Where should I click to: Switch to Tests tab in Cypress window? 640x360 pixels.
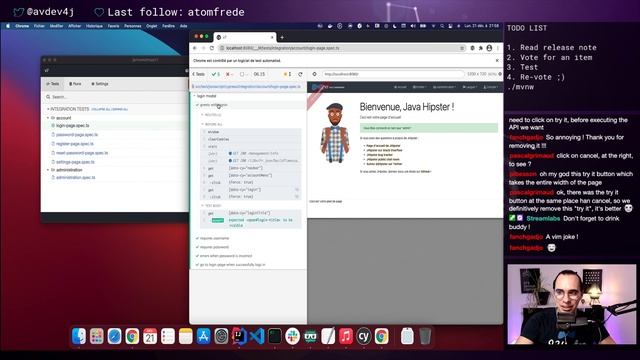(53, 84)
